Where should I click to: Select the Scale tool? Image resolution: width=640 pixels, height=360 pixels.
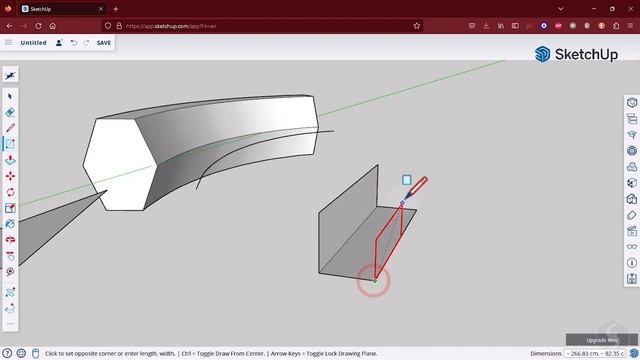10,208
